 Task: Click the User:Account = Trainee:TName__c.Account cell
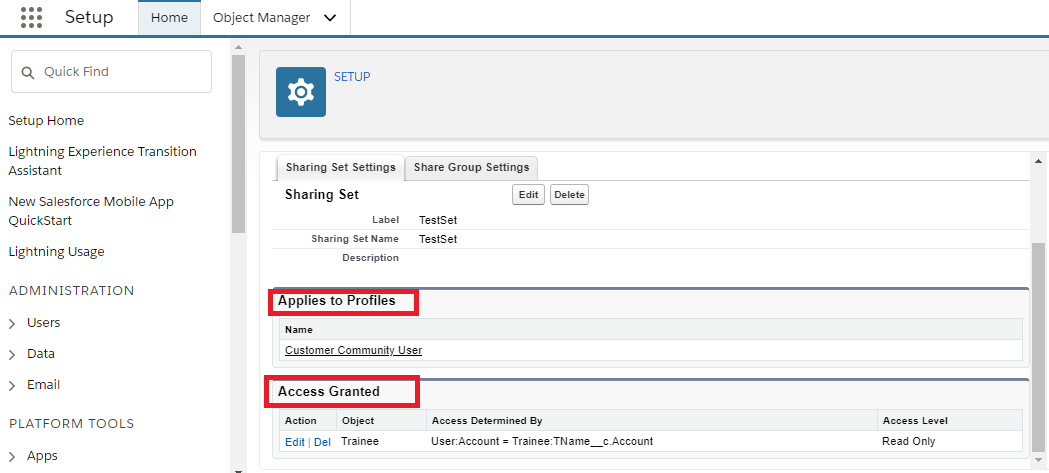pyautogui.click(x=543, y=442)
